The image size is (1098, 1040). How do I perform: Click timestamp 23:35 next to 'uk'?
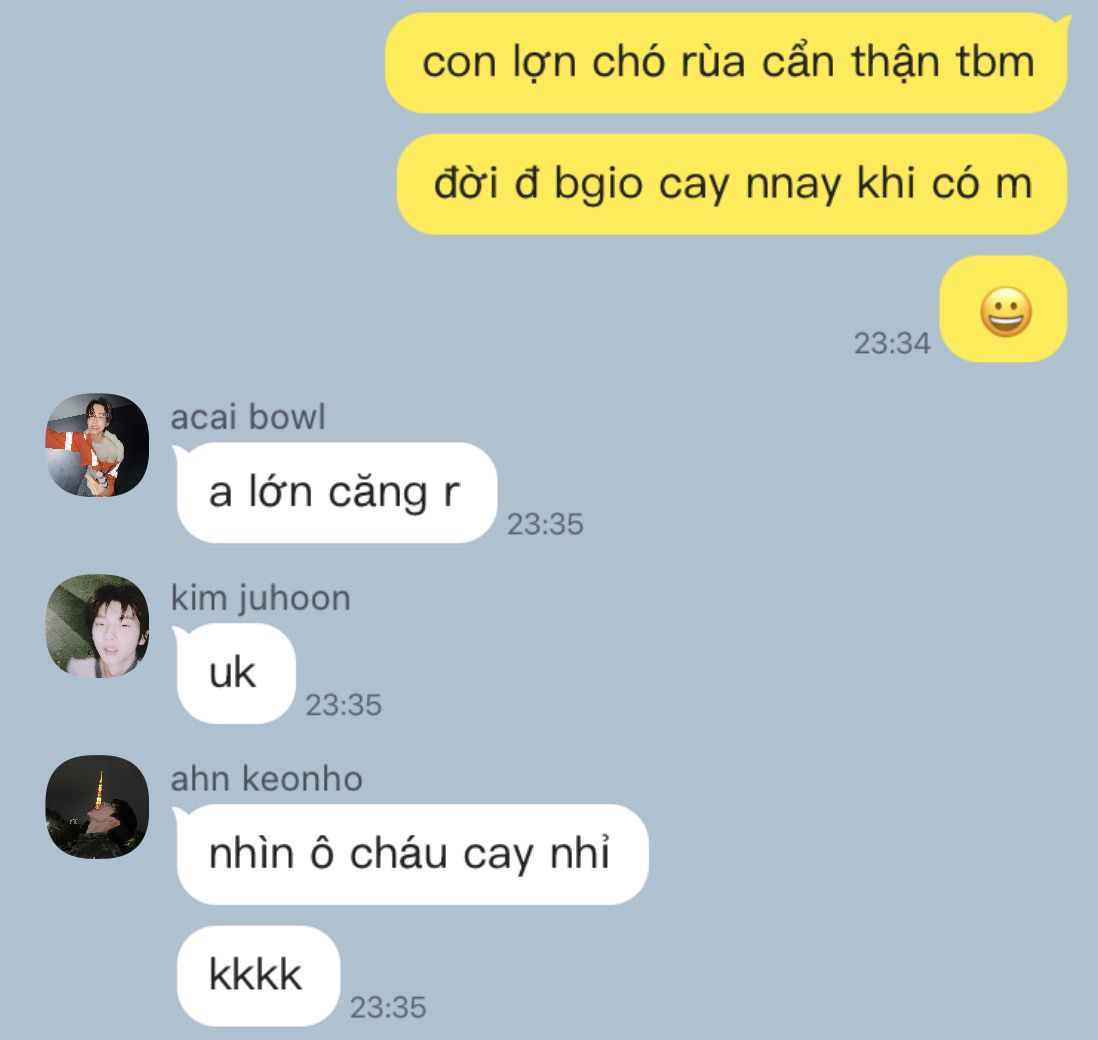(343, 705)
